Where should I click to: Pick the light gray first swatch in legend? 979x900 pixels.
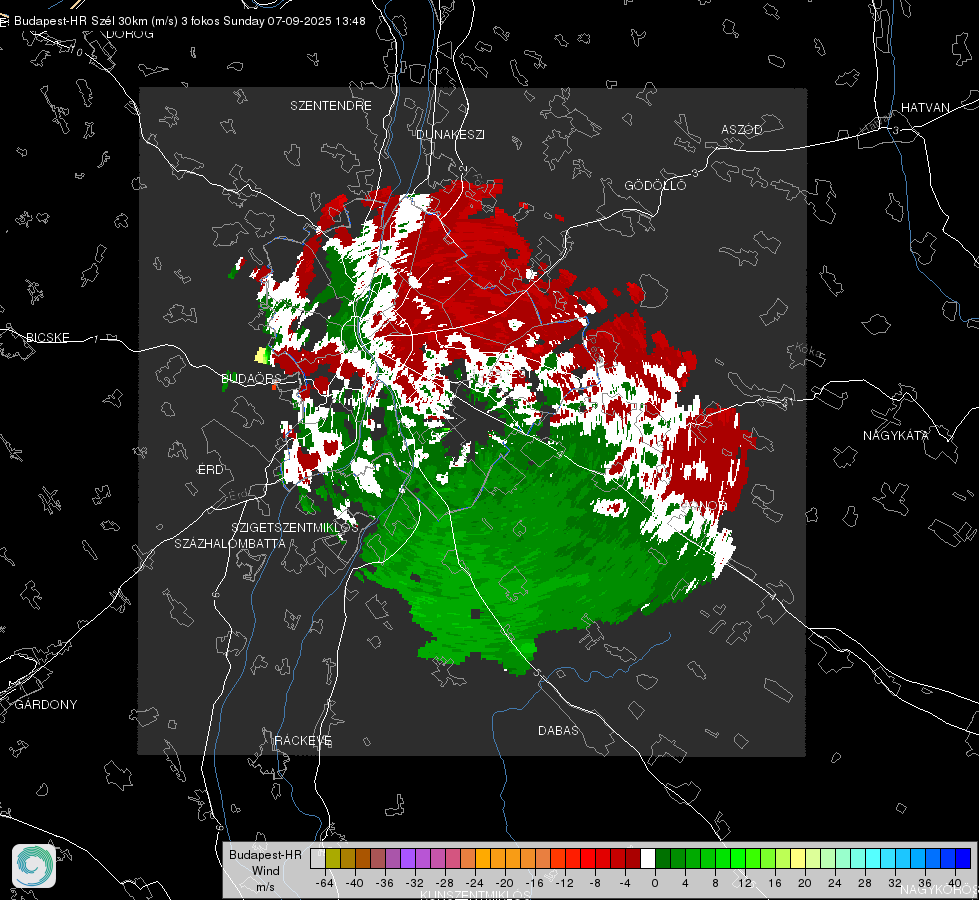click(x=318, y=858)
